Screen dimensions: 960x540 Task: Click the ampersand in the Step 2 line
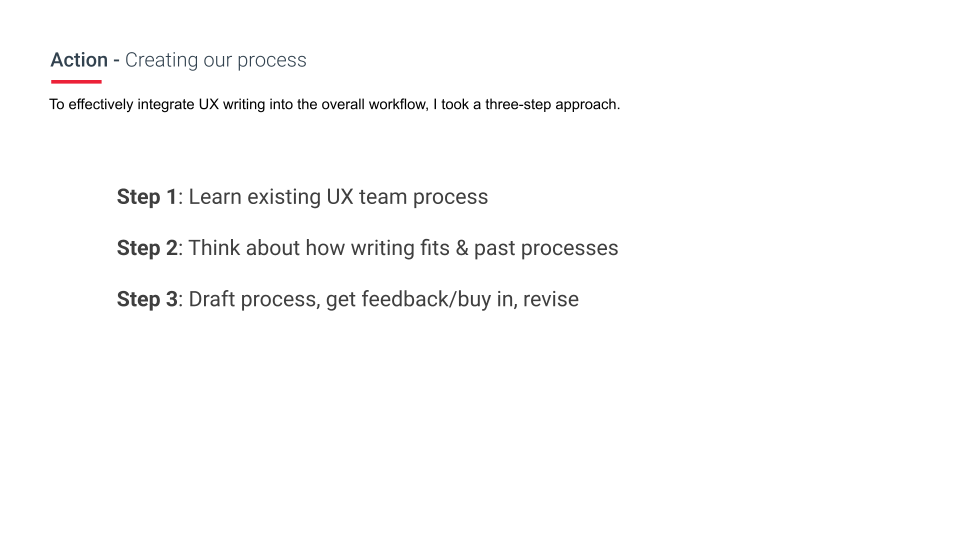coord(461,248)
